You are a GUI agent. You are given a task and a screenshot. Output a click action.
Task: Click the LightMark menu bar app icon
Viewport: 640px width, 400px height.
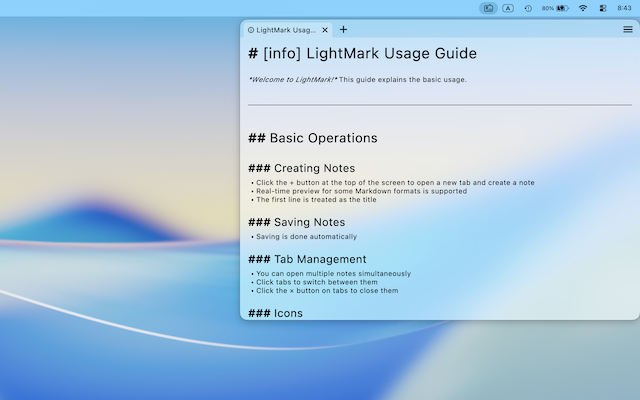[x=488, y=8]
